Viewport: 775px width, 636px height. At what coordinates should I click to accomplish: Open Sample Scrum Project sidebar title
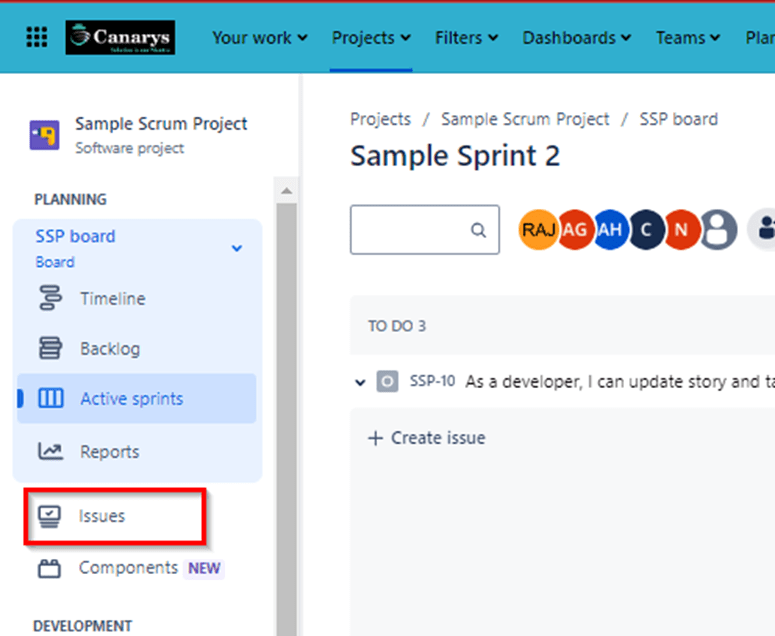tap(161, 124)
